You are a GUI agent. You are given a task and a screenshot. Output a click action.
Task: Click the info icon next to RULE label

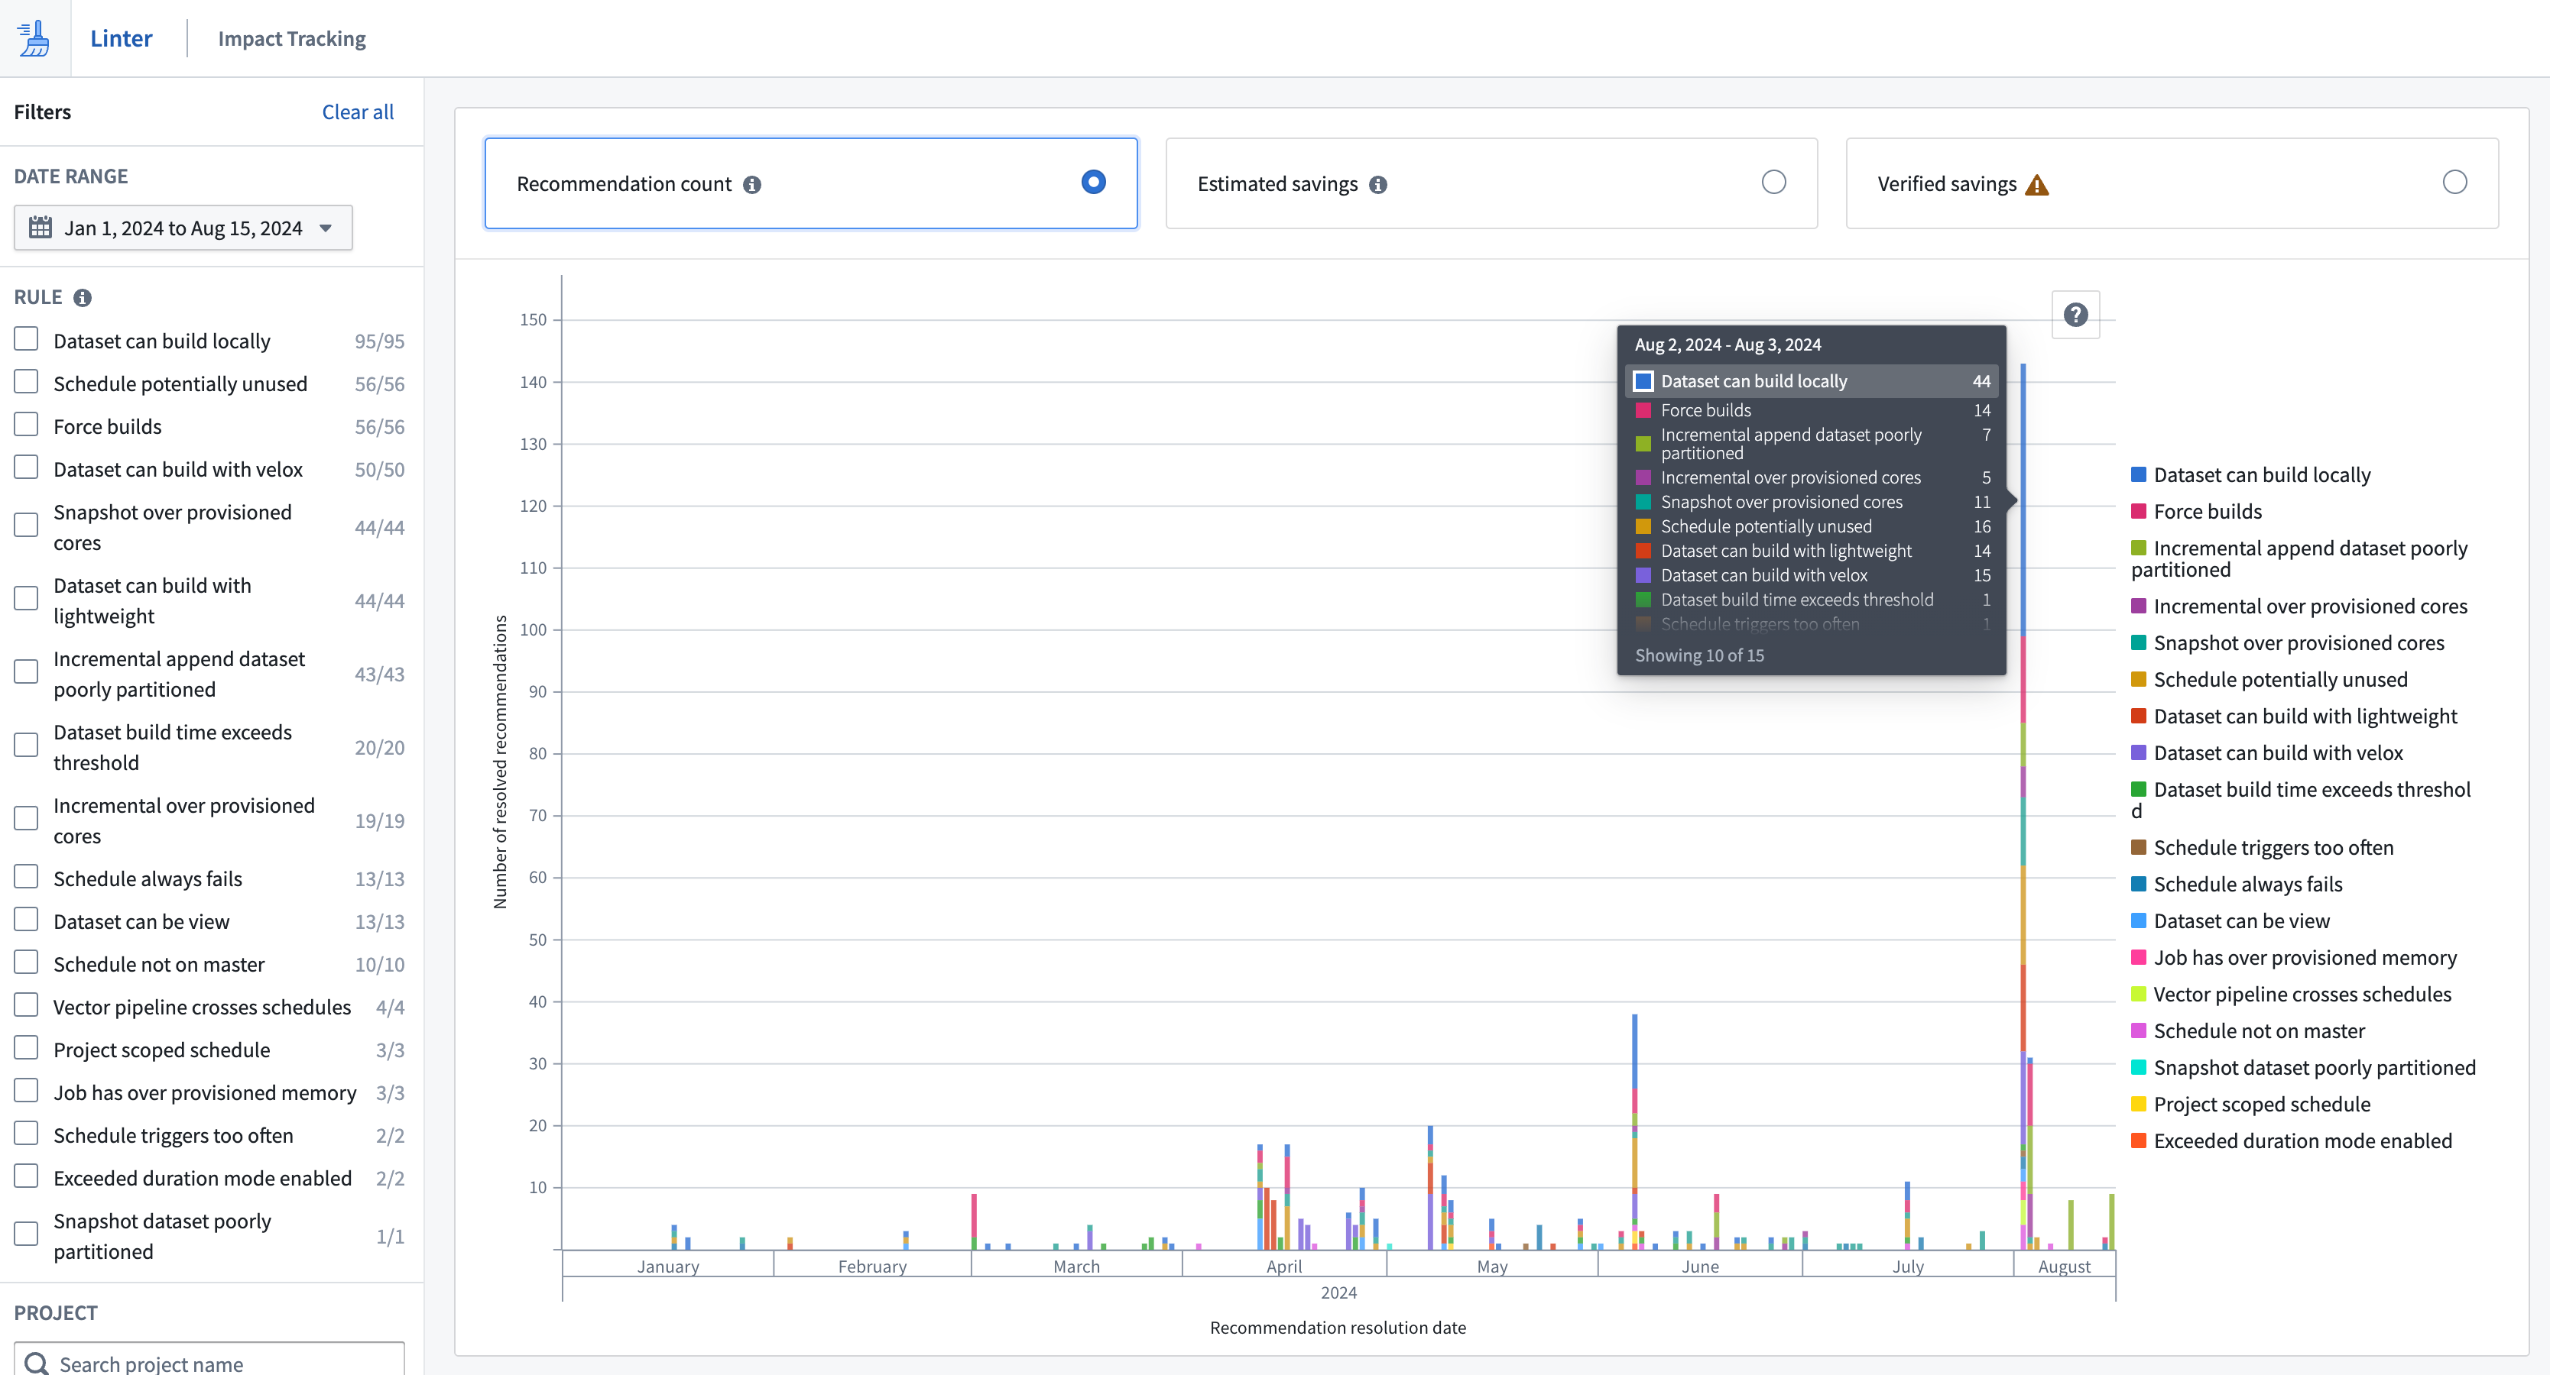tap(83, 298)
